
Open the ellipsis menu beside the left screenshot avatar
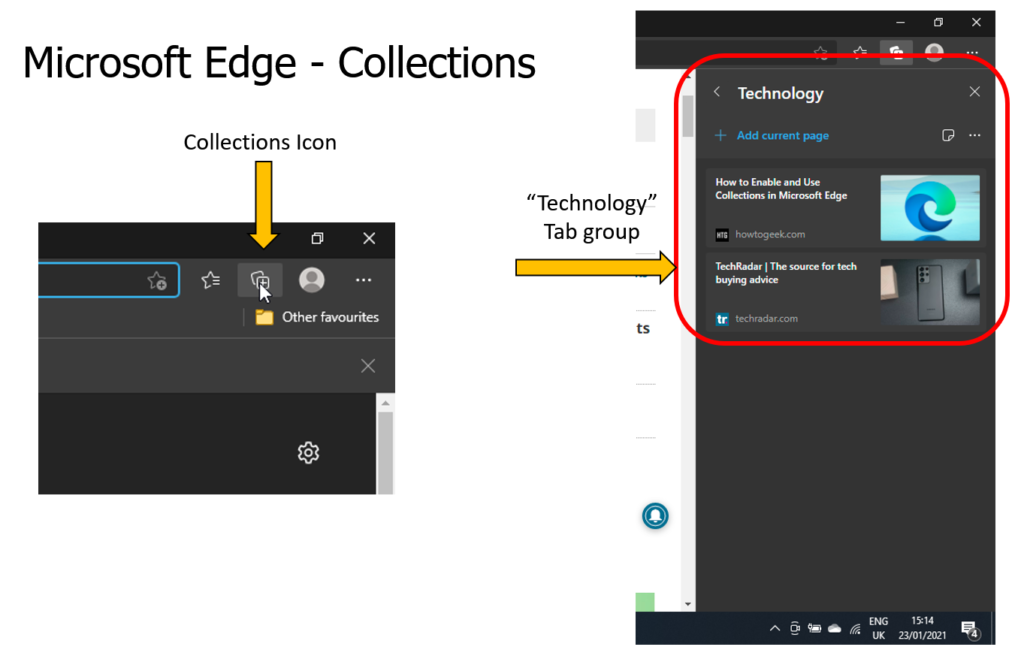(363, 280)
